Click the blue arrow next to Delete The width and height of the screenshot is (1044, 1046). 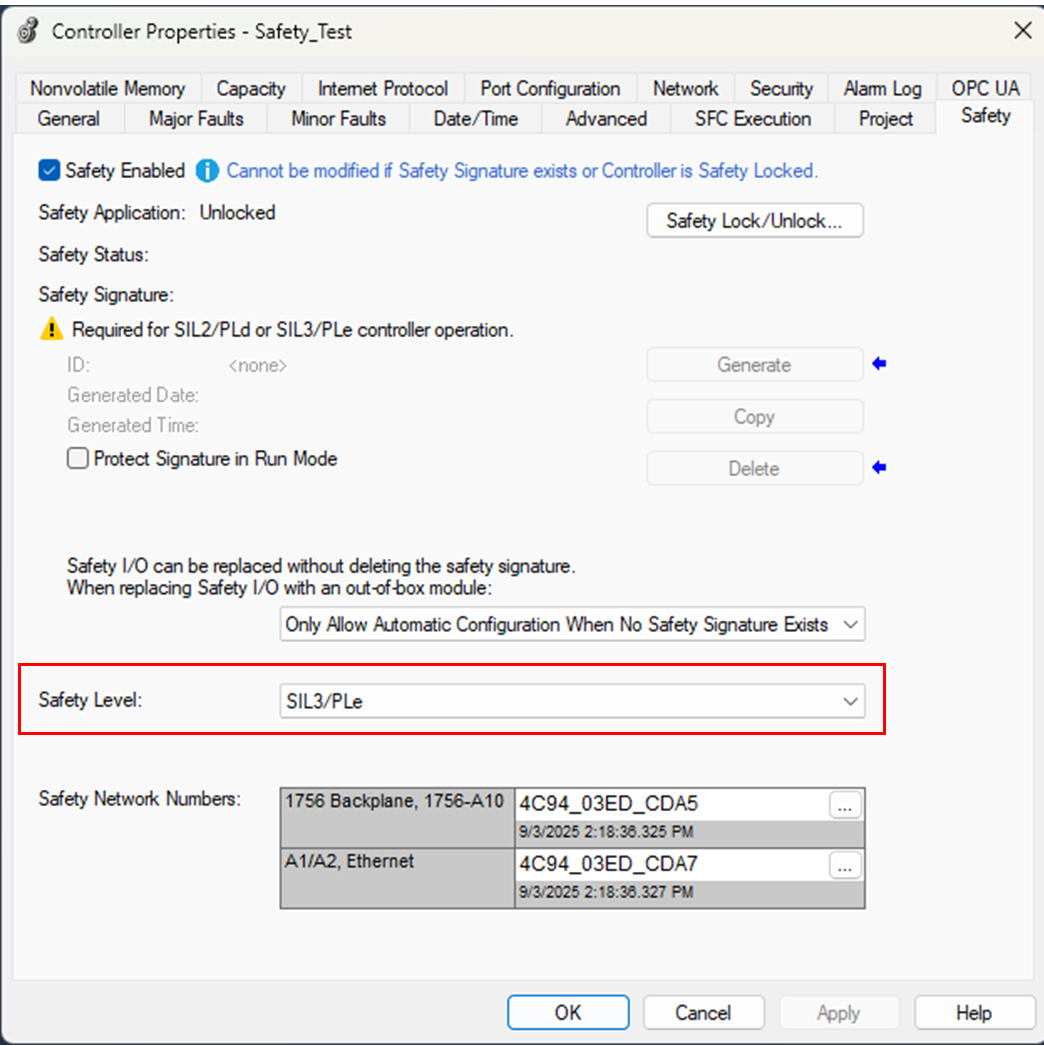(879, 467)
